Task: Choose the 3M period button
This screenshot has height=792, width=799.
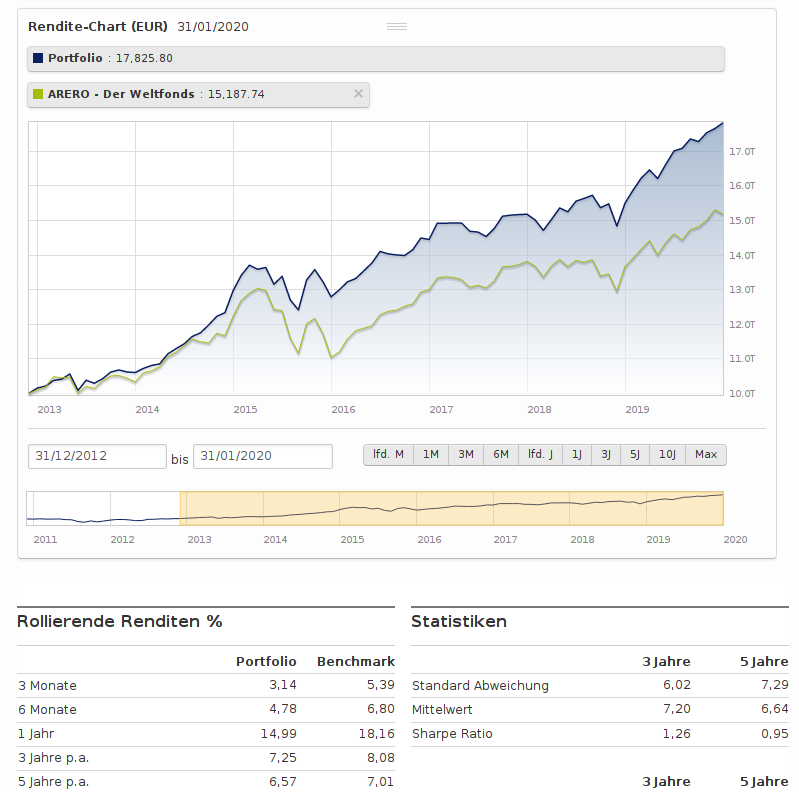Action: [x=466, y=455]
